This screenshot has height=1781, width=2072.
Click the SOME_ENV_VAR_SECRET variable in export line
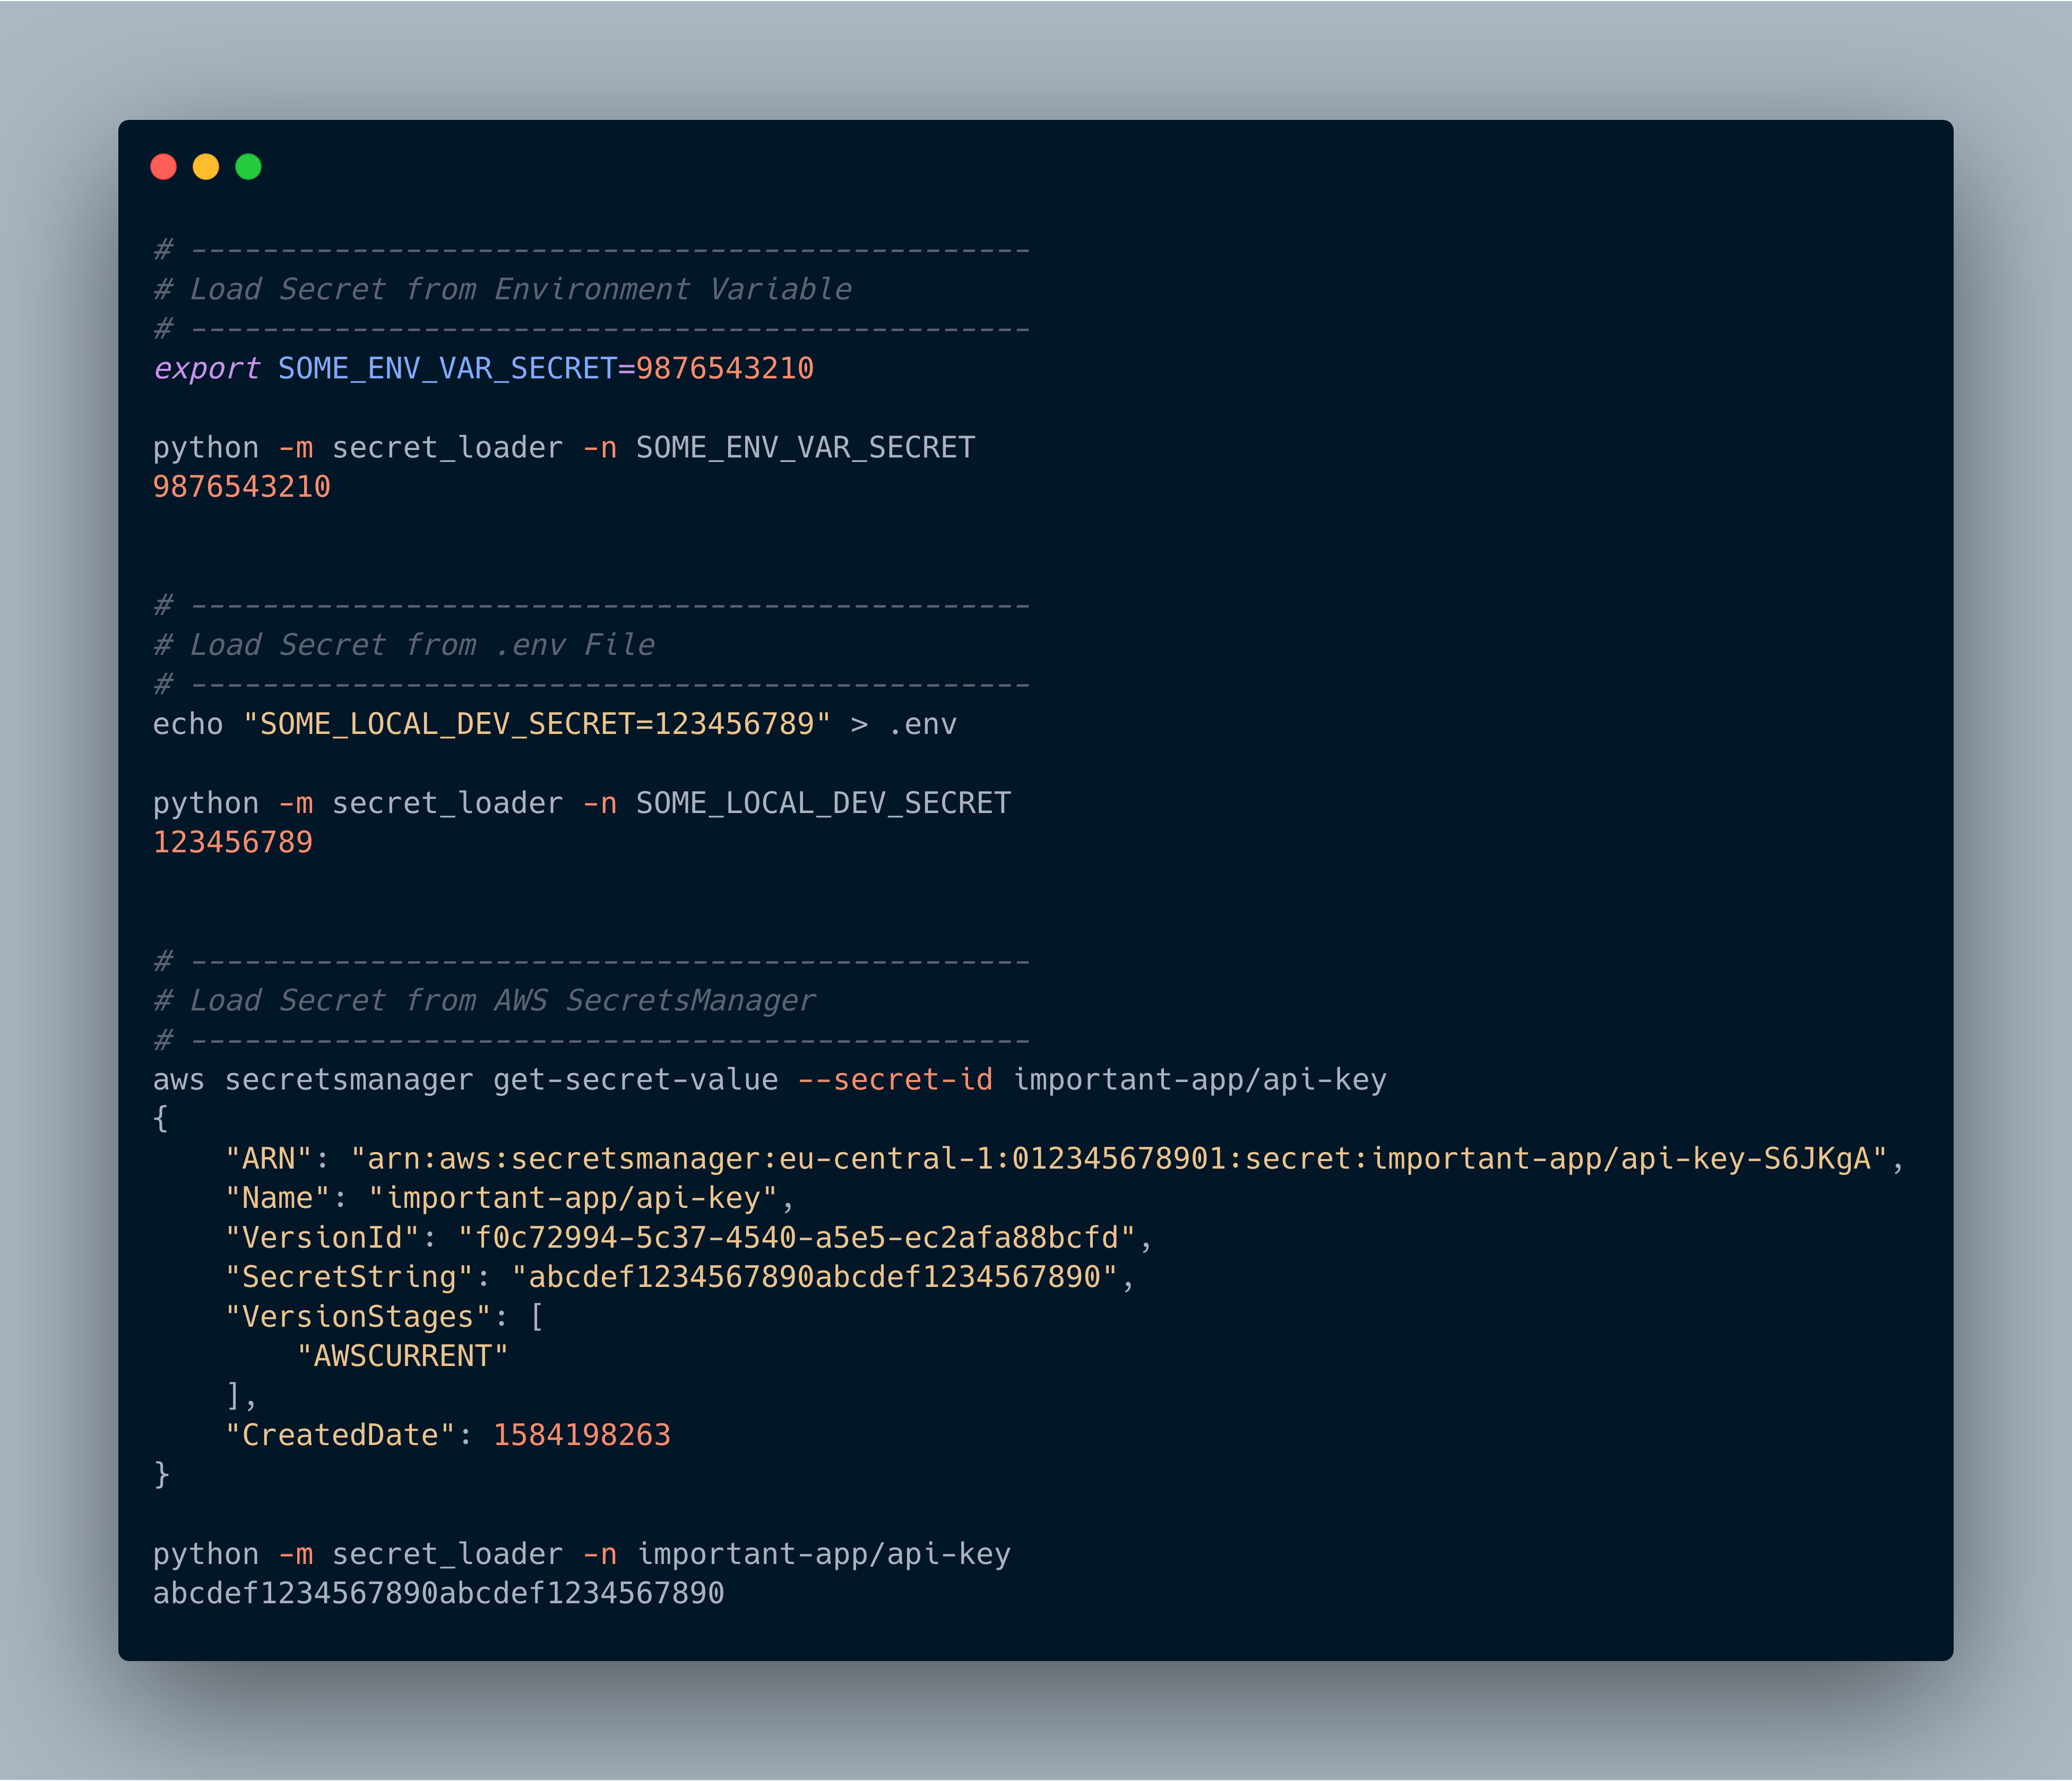pos(447,369)
